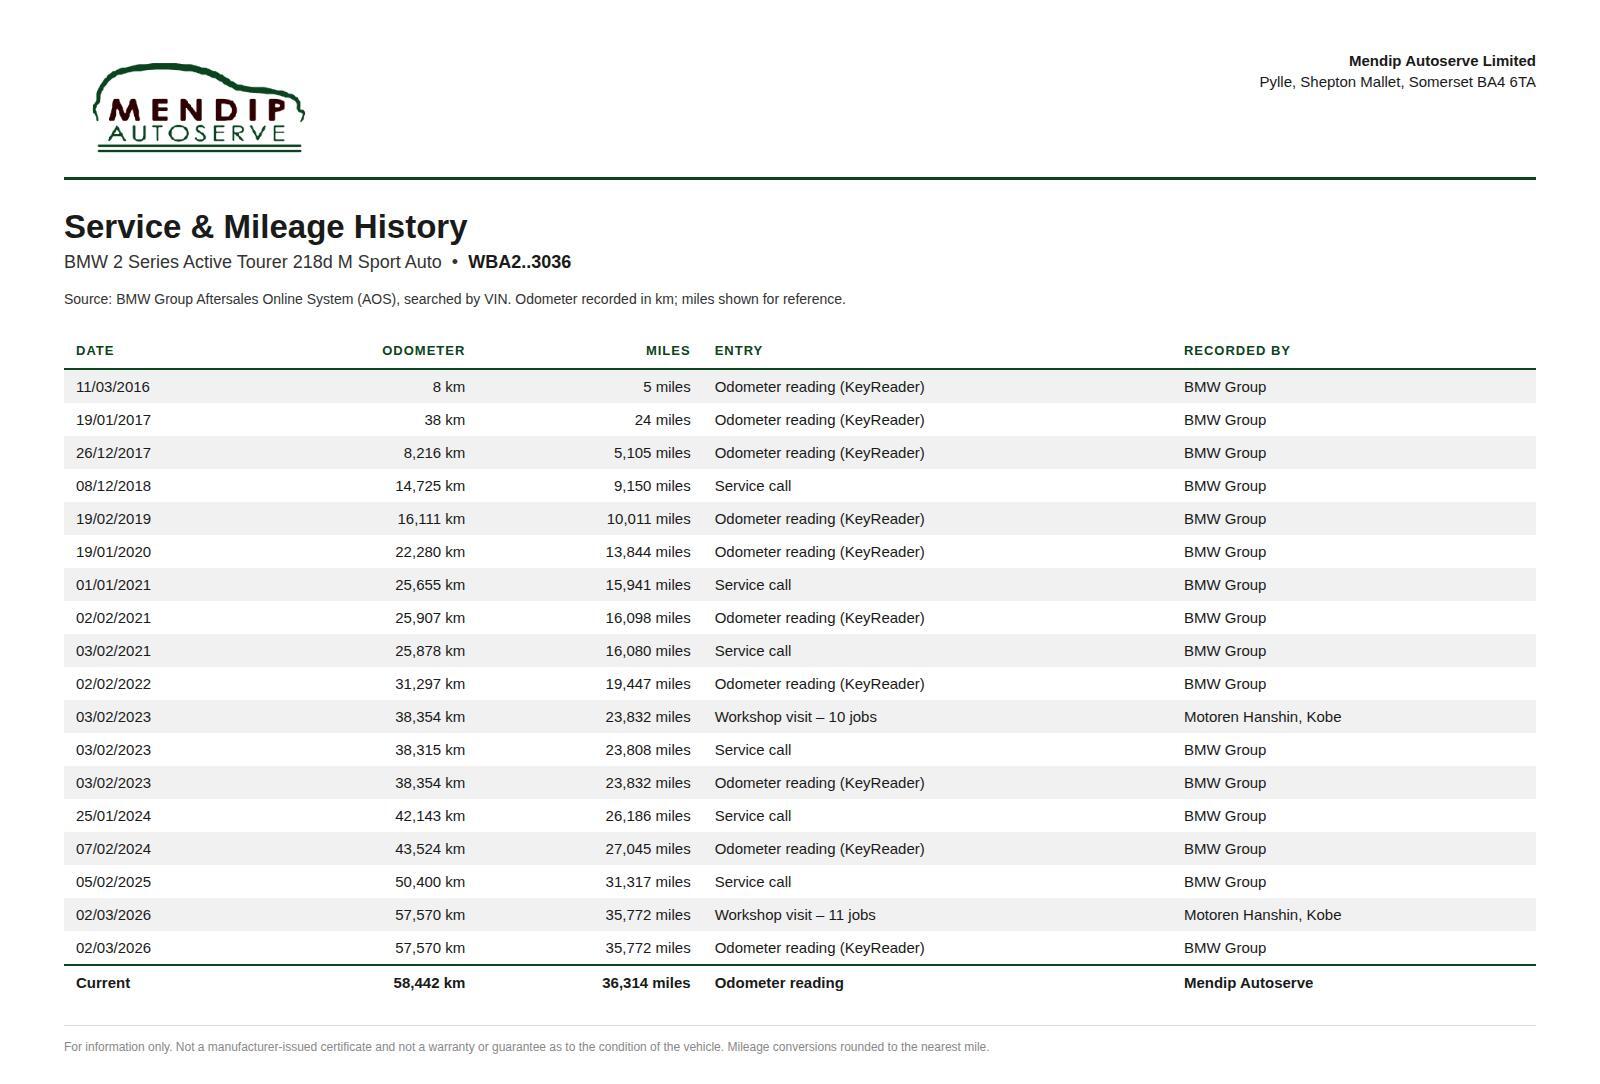Click the RECORDED BY column header

click(x=1237, y=351)
